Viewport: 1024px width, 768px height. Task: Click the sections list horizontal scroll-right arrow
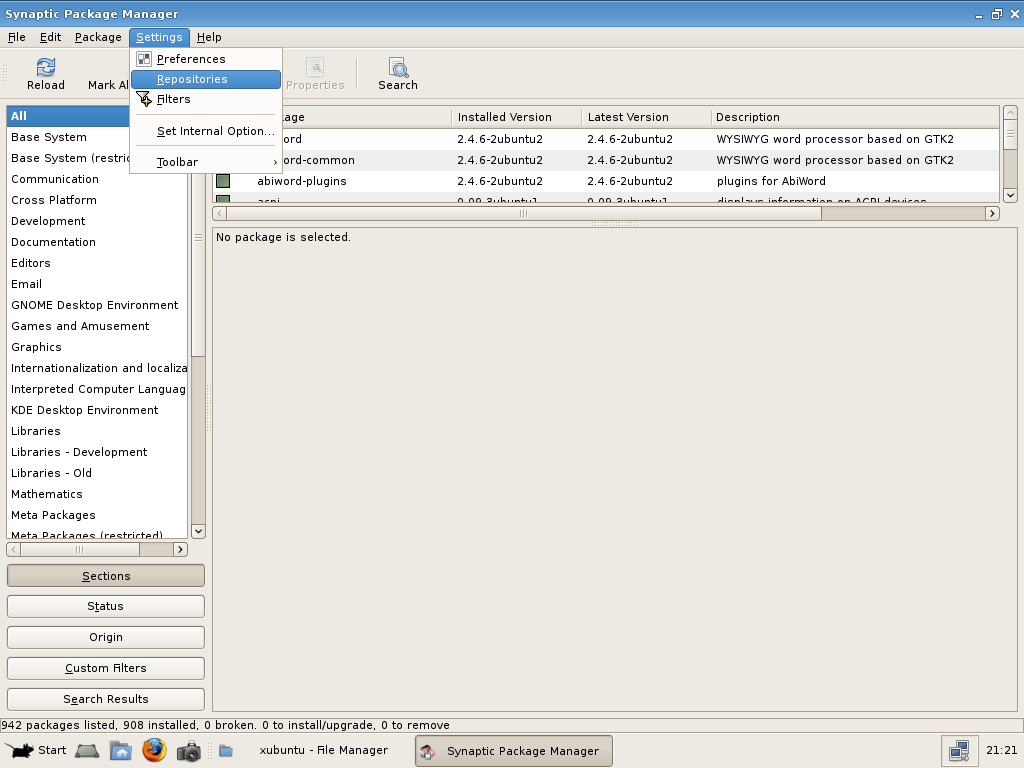[x=180, y=550]
